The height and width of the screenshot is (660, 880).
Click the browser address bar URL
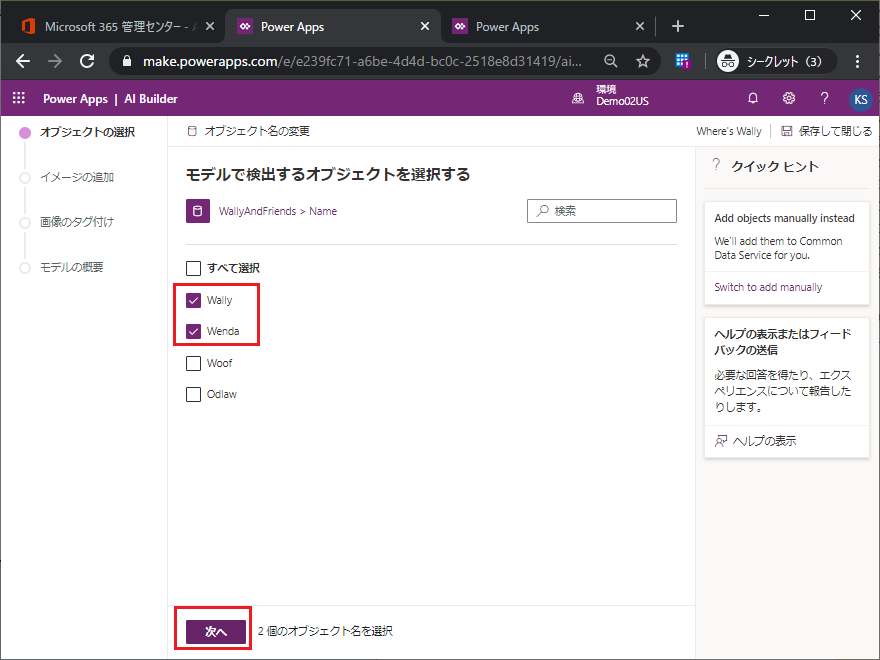[362, 61]
